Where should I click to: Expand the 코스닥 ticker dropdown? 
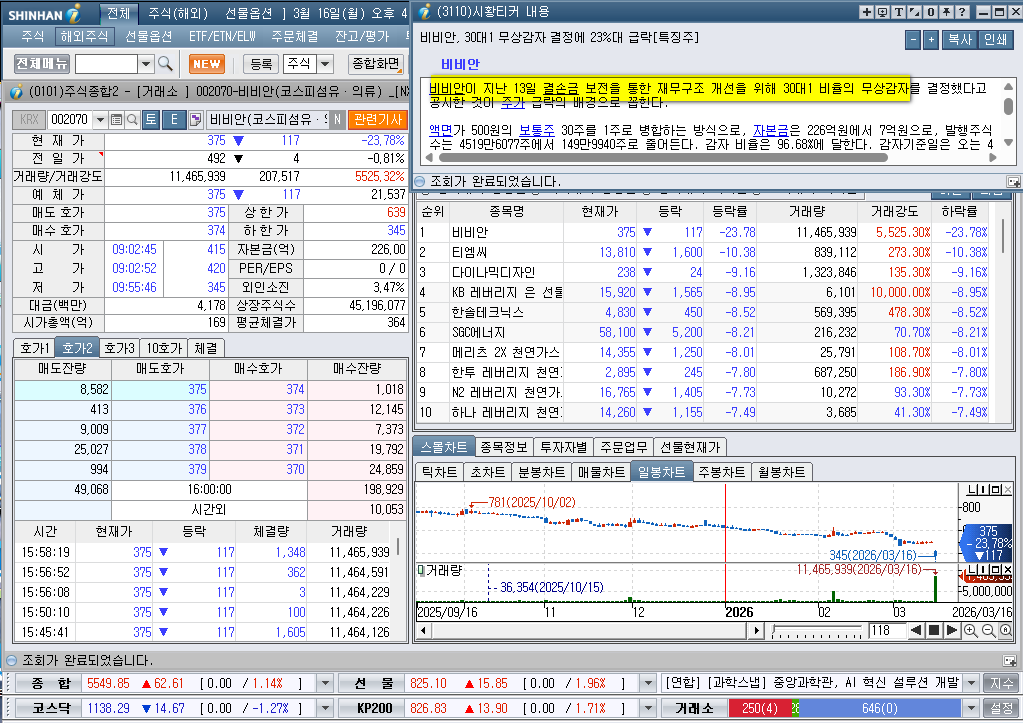pyautogui.click(x=325, y=708)
